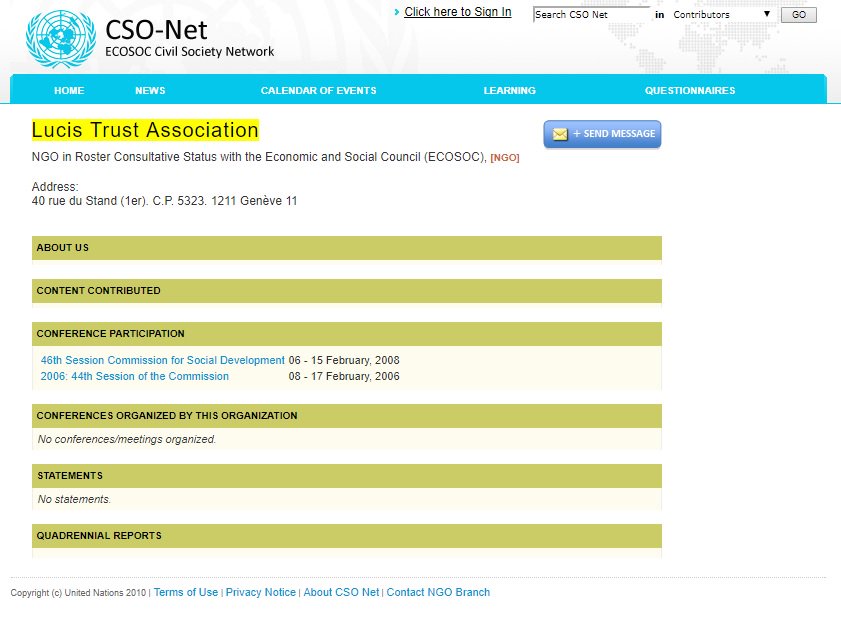Click the Send Message button
This screenshot has height=619, width=841.
[602, 134]
